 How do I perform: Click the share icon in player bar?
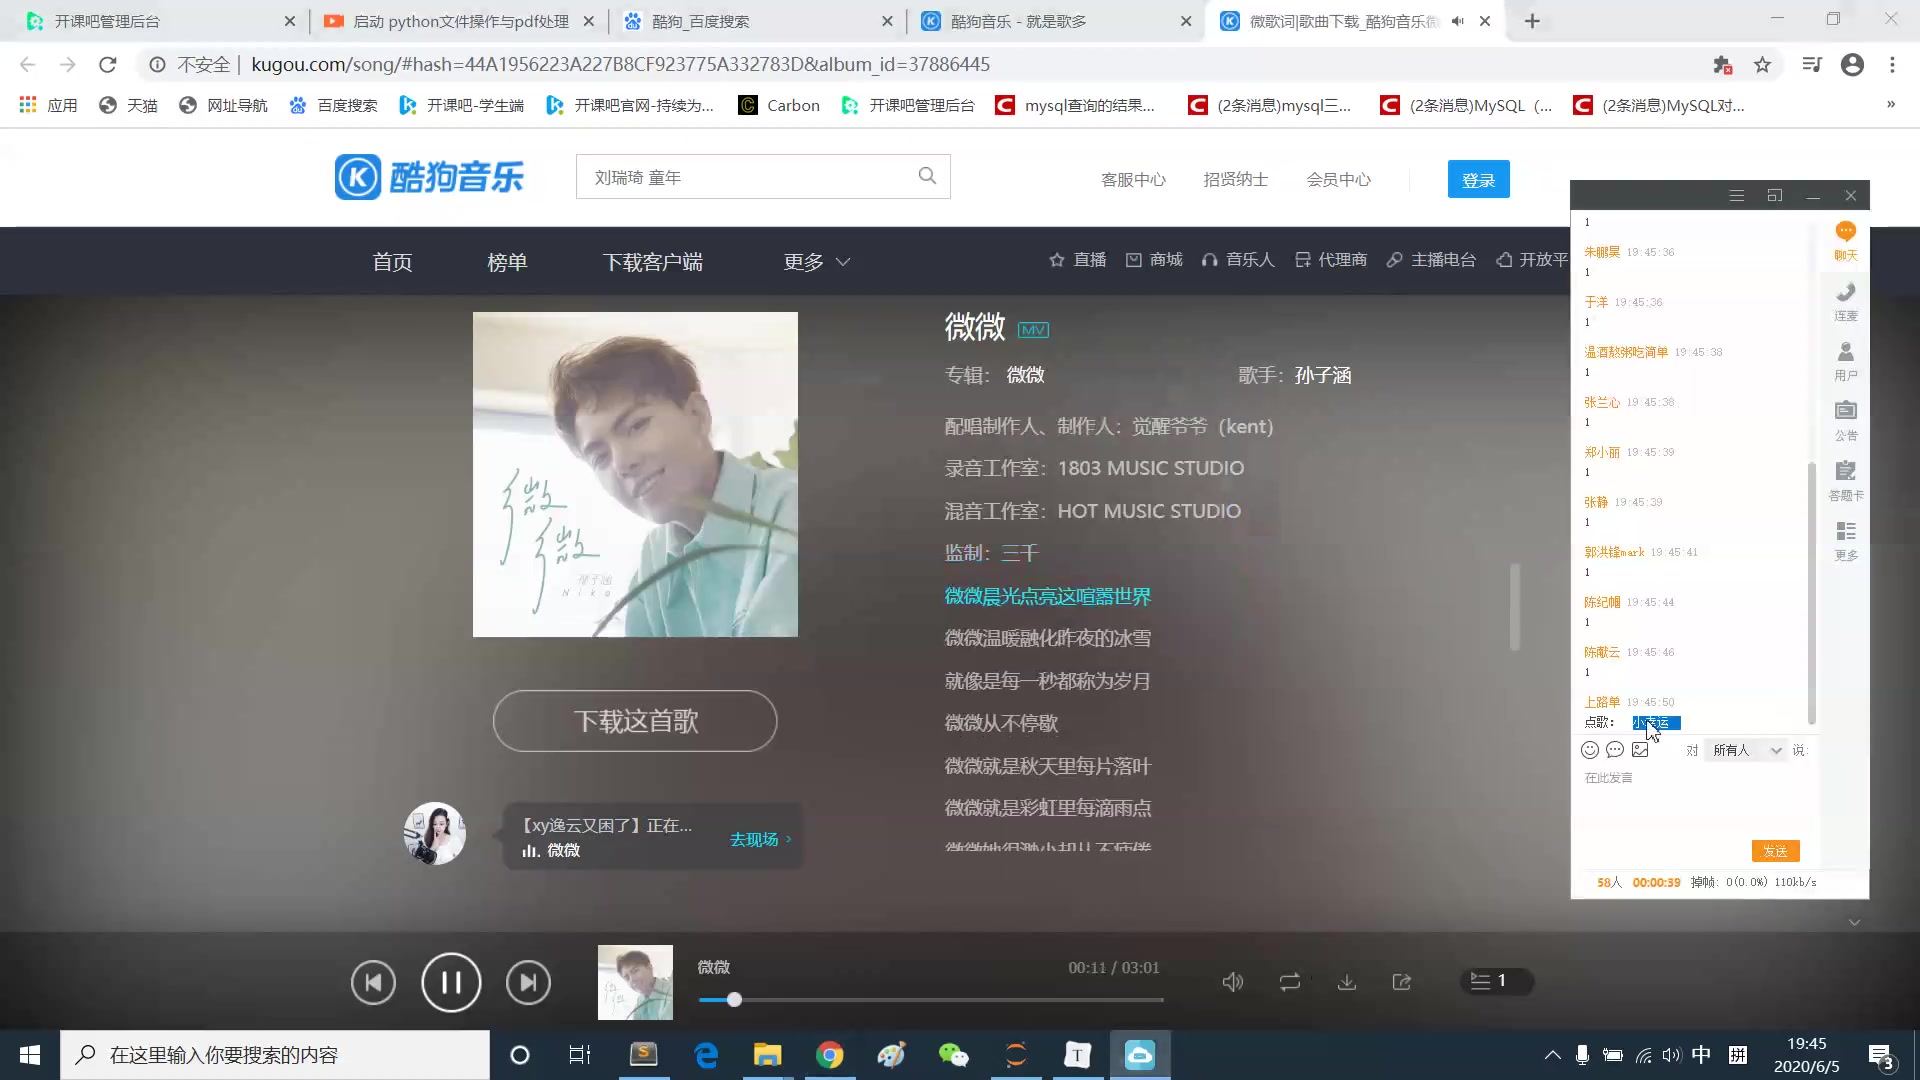click(1402, 982)
